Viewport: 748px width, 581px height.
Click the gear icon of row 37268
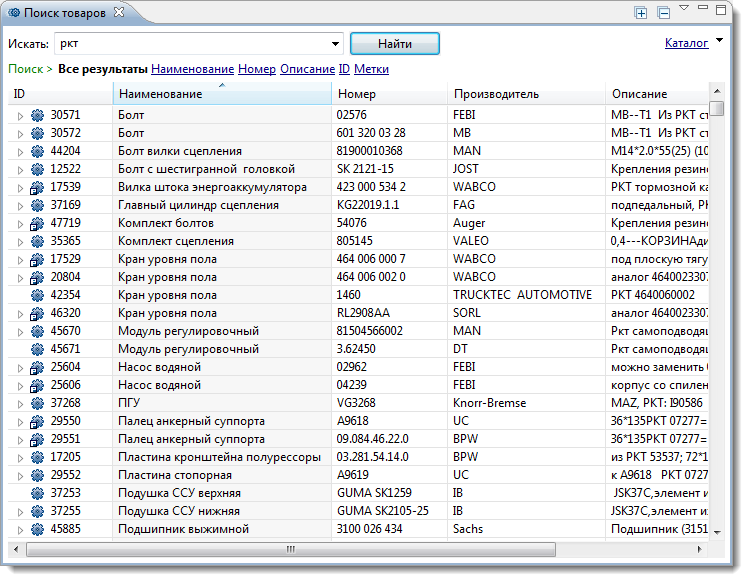[37, 404]
